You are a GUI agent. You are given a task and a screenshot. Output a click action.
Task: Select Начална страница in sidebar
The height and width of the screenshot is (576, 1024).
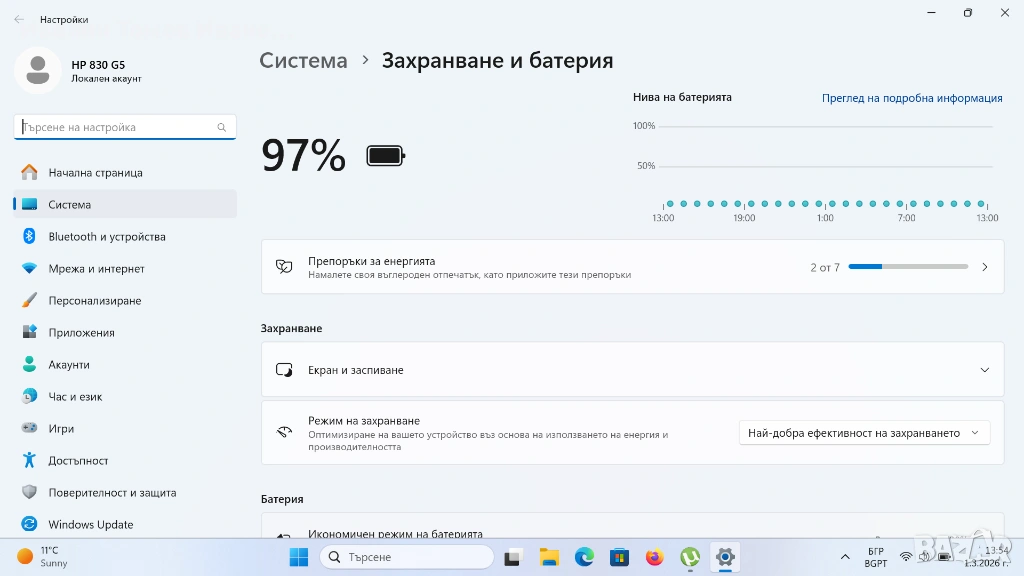coord(95,173)
